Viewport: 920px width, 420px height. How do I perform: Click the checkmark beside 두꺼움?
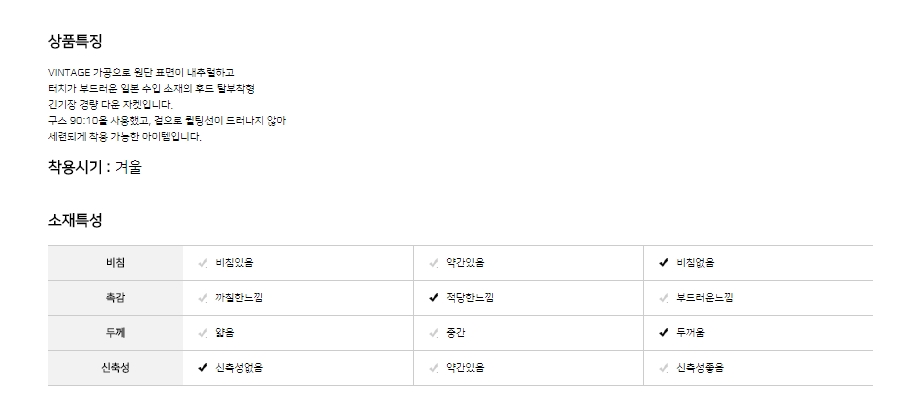click(663, 333)
